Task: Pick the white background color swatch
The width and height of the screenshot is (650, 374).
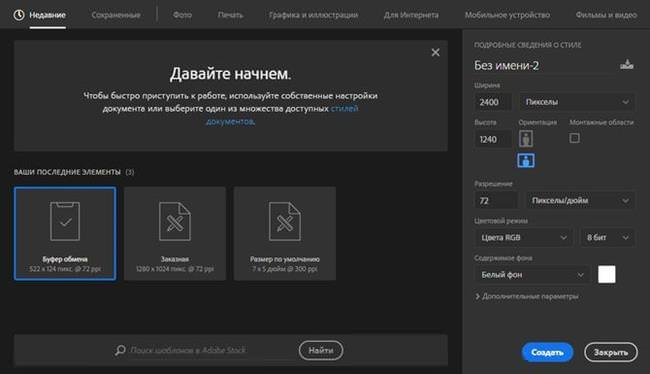Action: point(606,274)
